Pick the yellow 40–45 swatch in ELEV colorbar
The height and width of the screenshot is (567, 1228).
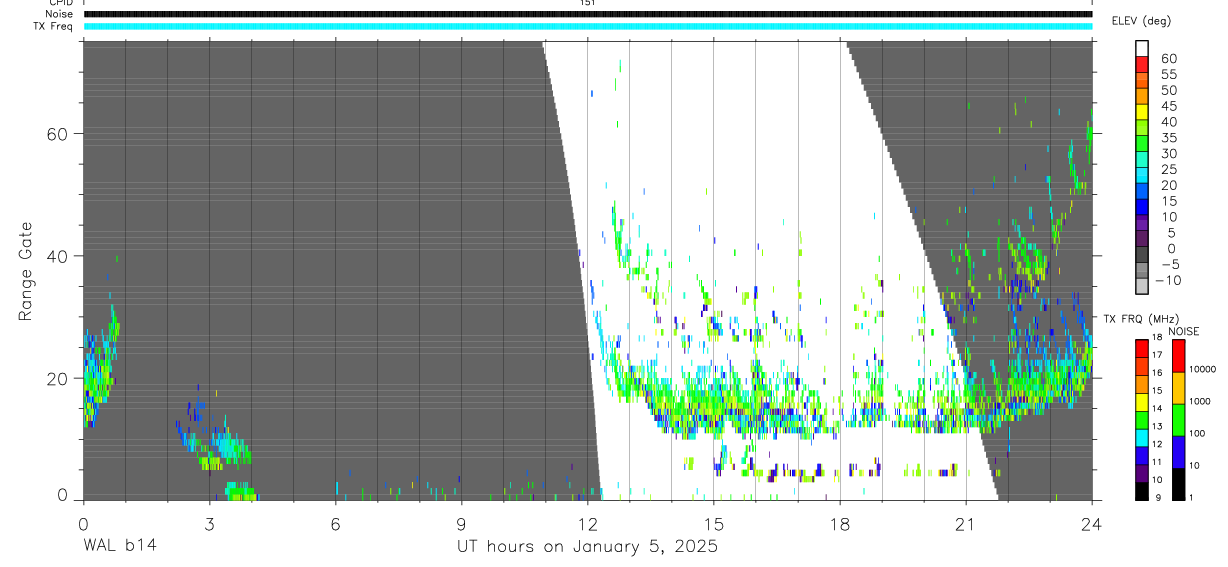[1142, 113]
